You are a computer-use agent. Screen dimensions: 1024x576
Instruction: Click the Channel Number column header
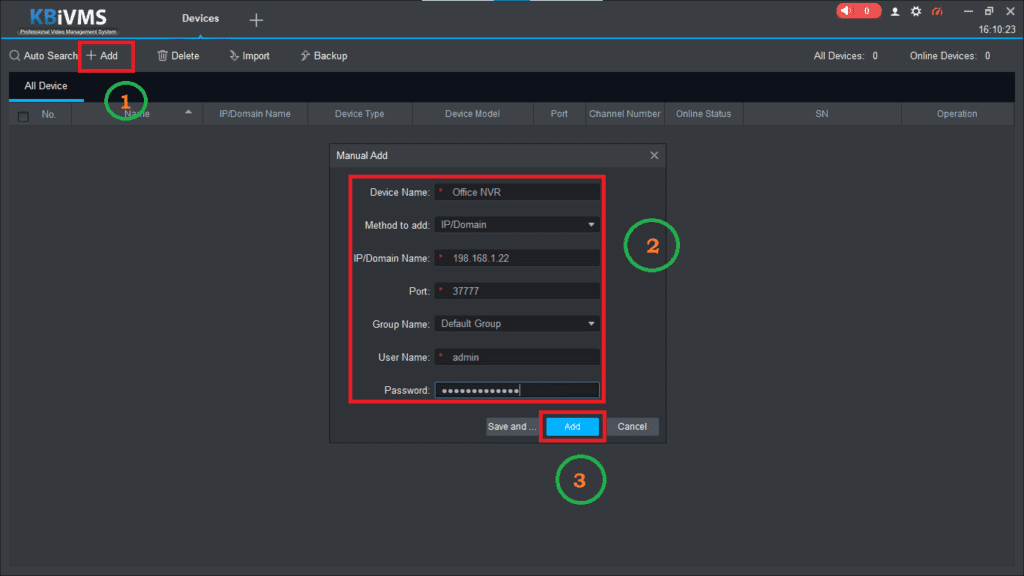point(624,114)
